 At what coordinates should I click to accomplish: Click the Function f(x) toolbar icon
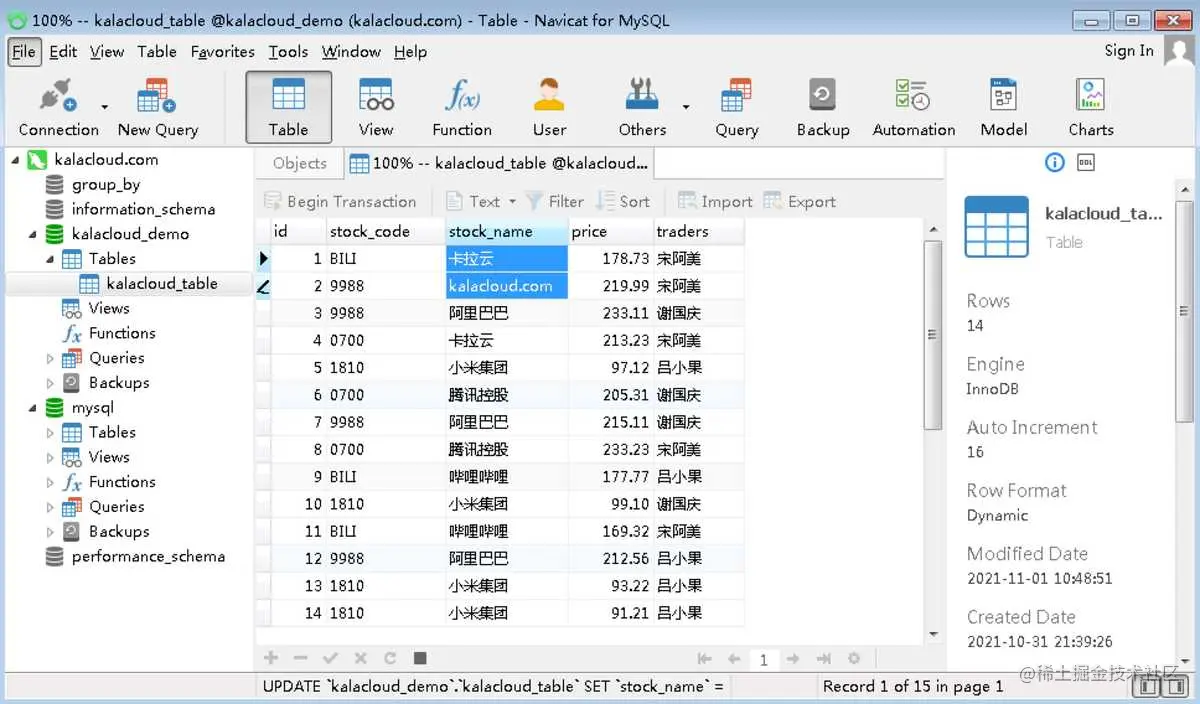[462, 108]
